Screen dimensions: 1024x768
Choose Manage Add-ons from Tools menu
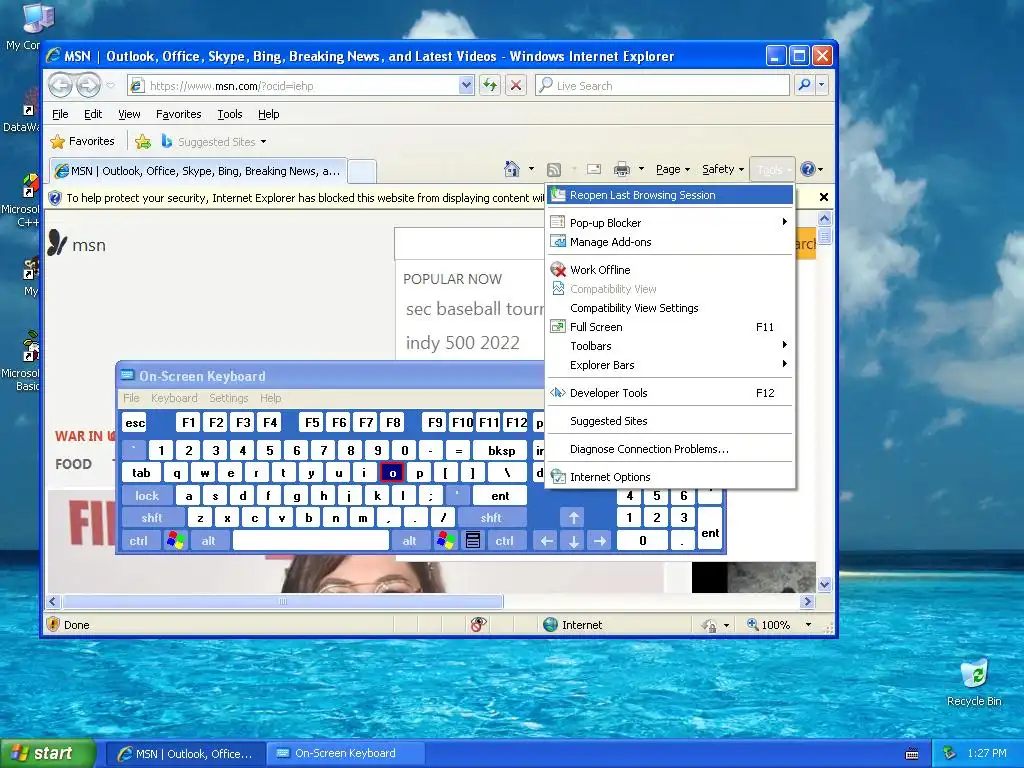[670, 242]
